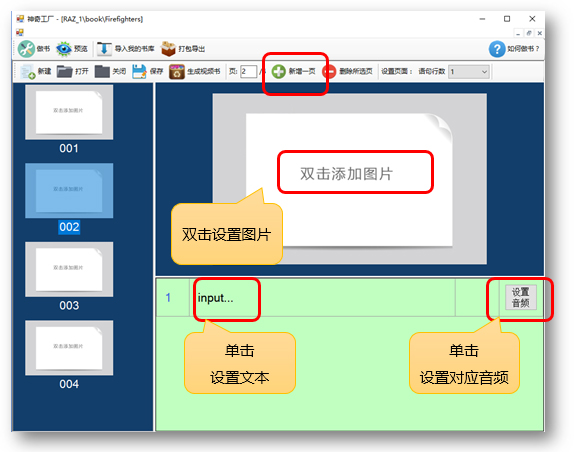Click 打包导出 package export box icon
Screen dimensions: 574x452
168,49
